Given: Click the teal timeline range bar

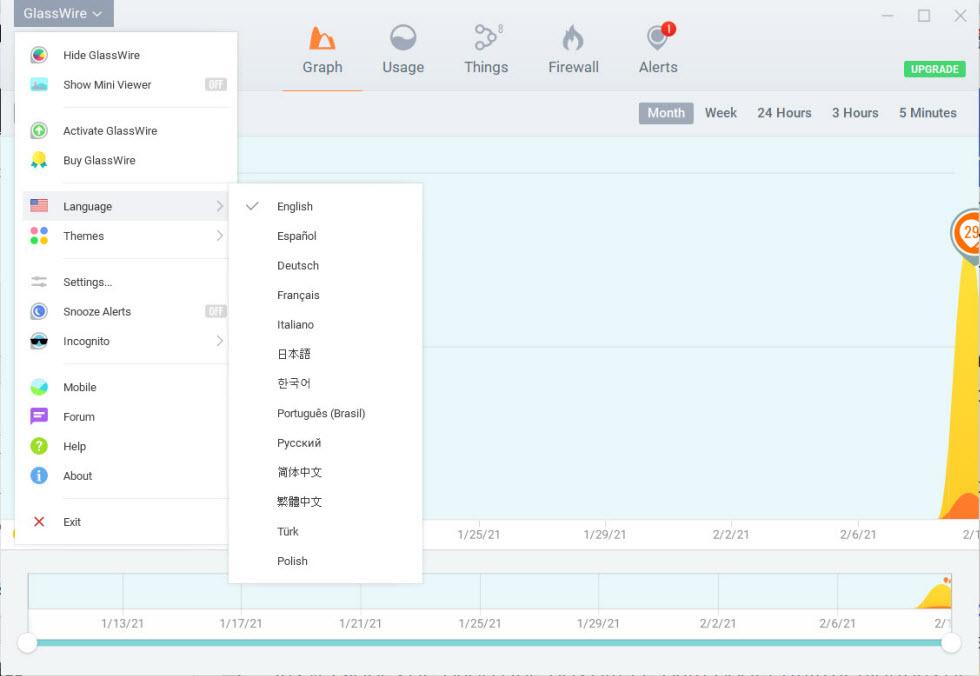Looking at the screenshot, I should (489, 643).
